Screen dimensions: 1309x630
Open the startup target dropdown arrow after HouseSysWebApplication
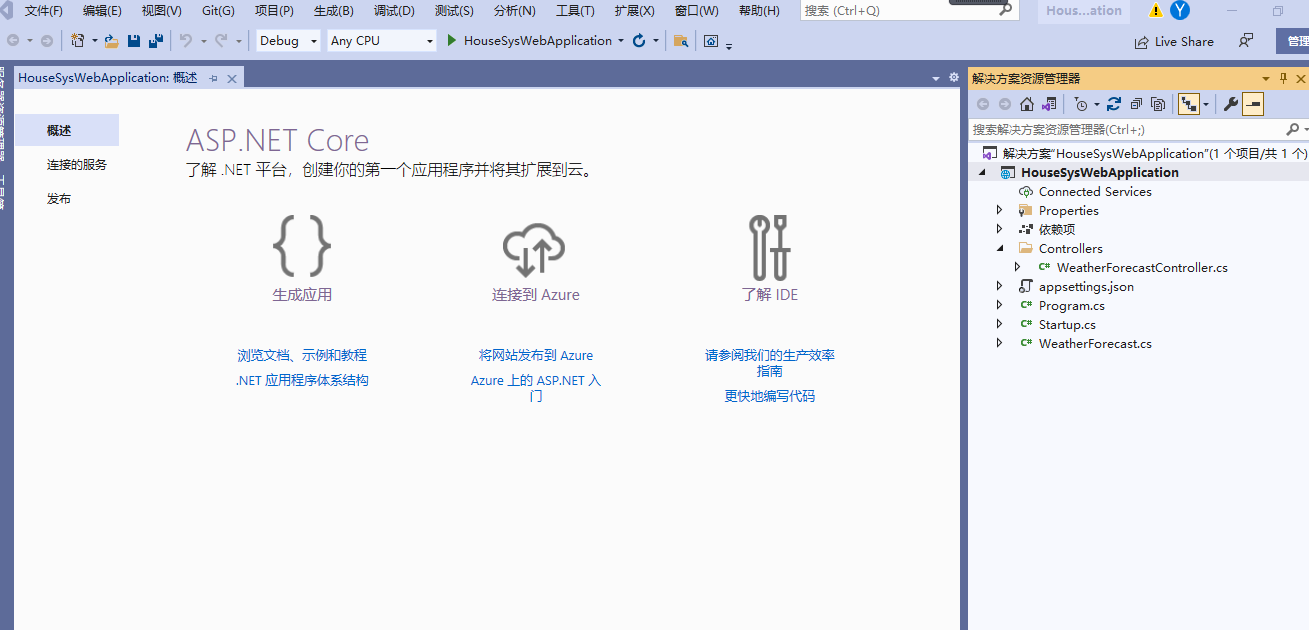click(x=621, y=41)
